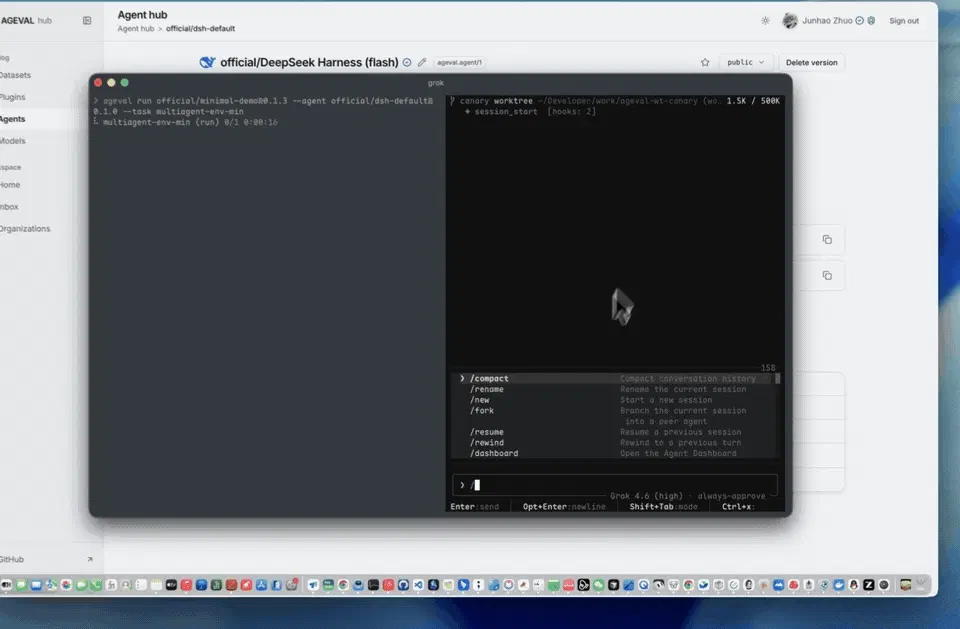Click the 'Open the Agent Dashboard' description

pos(678,454)
